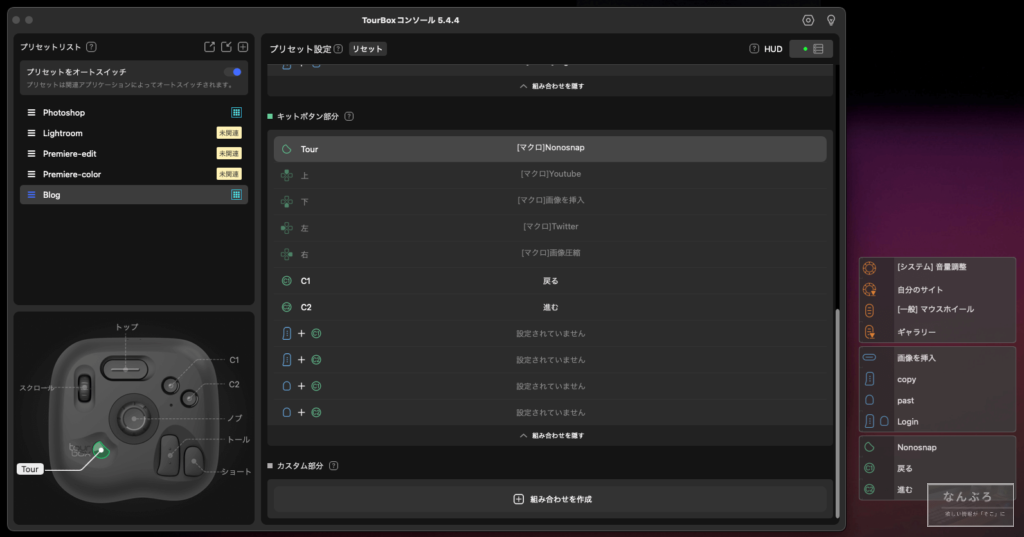Toggle the プリセットをオートスイッチ switch
1024x537 pixels.
point(233,72)
